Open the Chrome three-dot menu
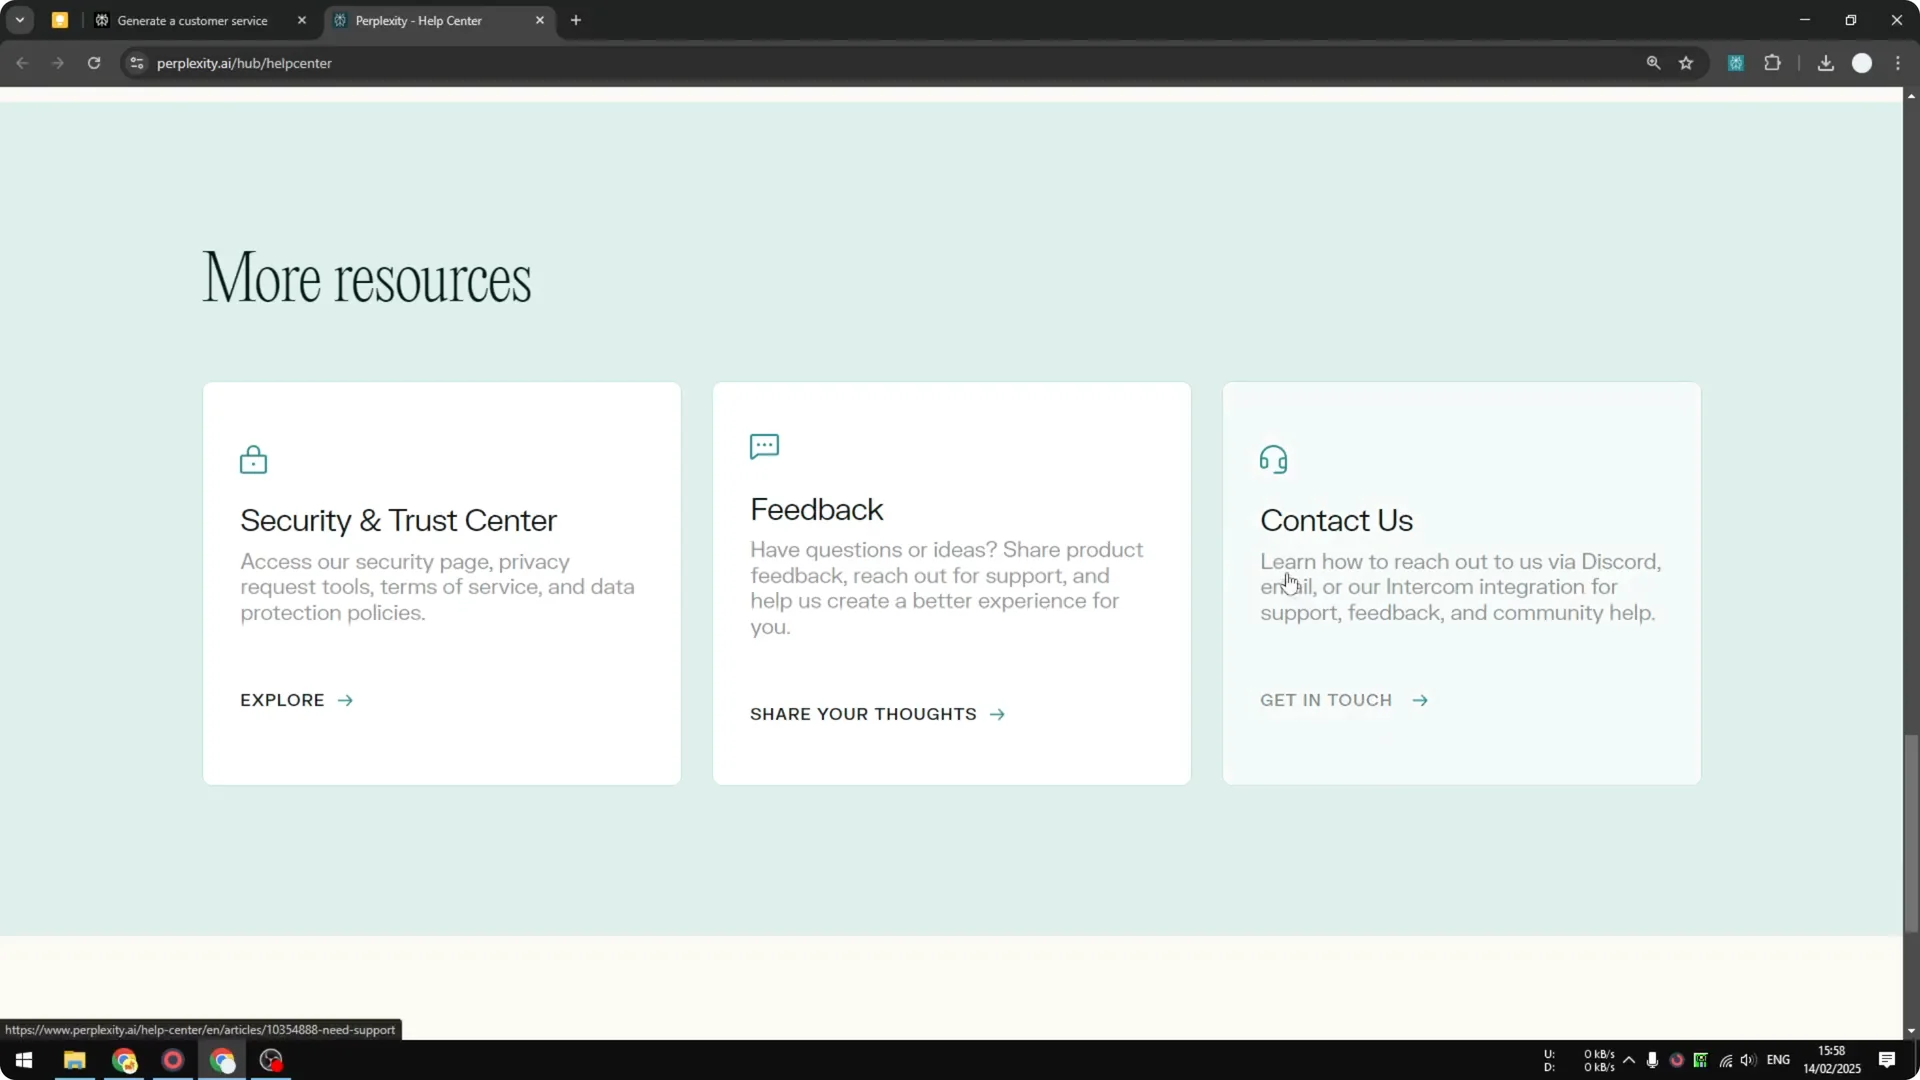This screenshot has width=1920, height=1080. pos(1899,62)
